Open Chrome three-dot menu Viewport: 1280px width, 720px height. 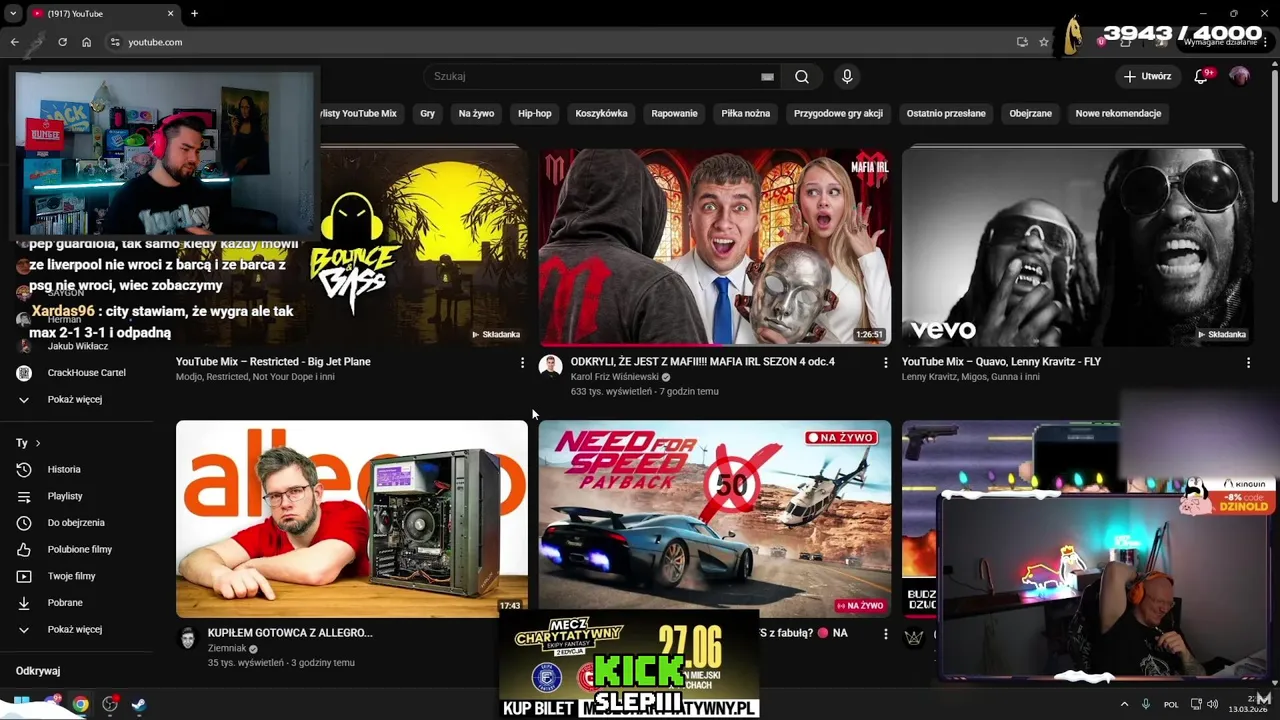[x=1266, y=42]
